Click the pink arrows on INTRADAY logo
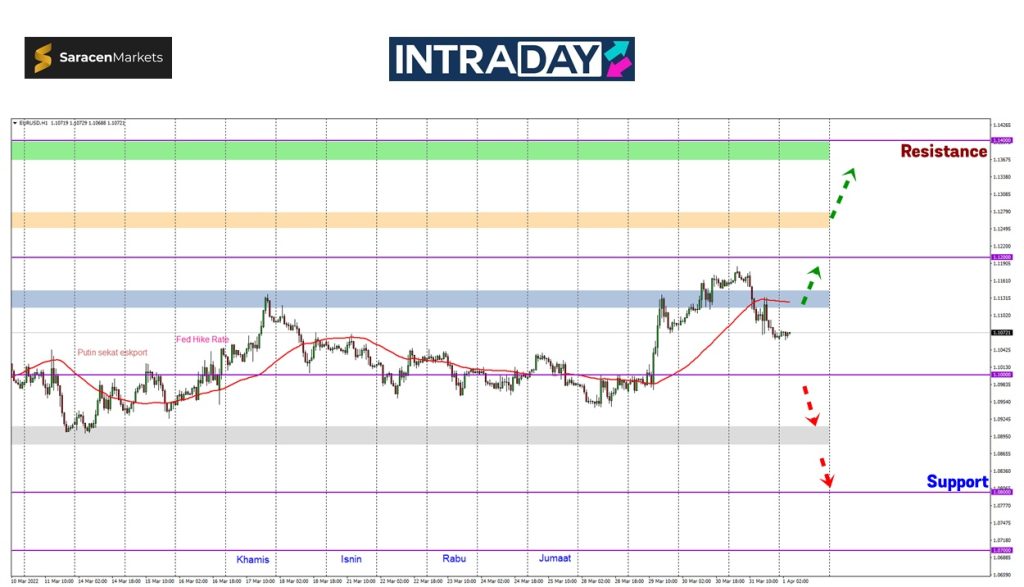1024x587 pixels. (x=617, y=59)
